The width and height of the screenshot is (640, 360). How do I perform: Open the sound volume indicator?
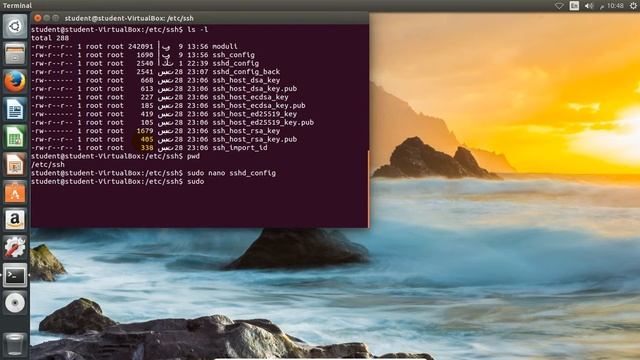coord(589,6)
